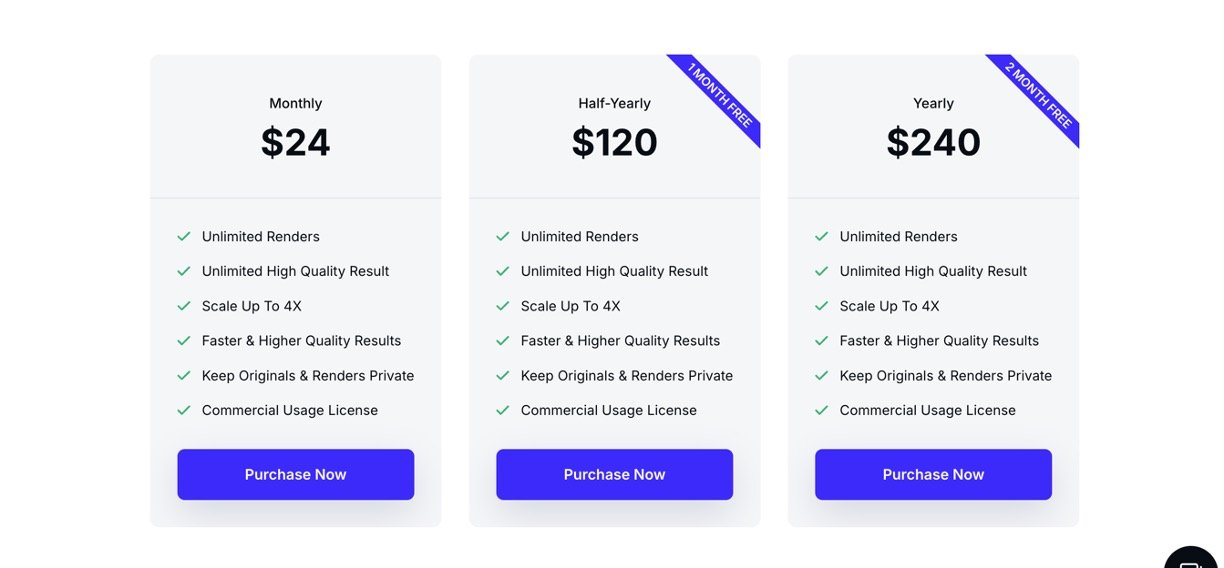Click Monthly Keep Originals & Renders Private text
This screenshot has width=1224, height=568.
pos(307,376)
